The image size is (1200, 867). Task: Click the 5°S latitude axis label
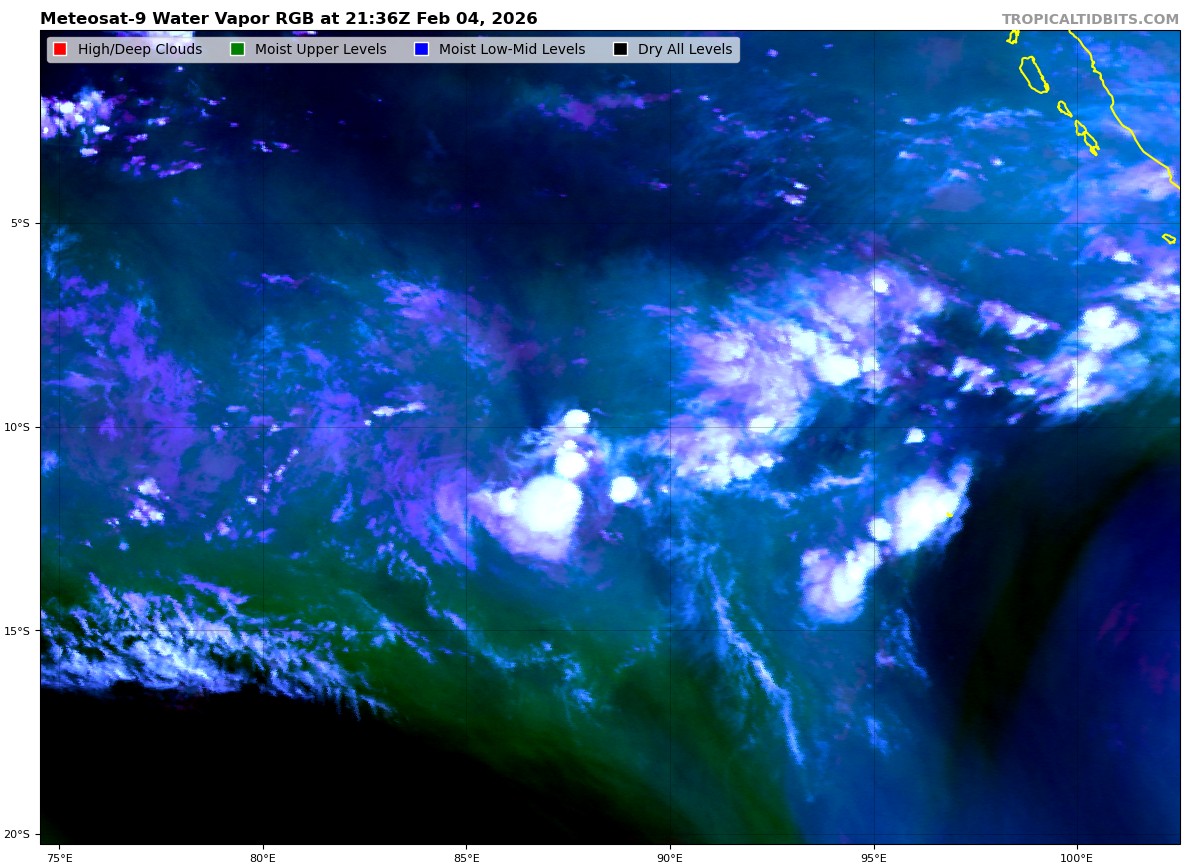click(x=20, y=223)
